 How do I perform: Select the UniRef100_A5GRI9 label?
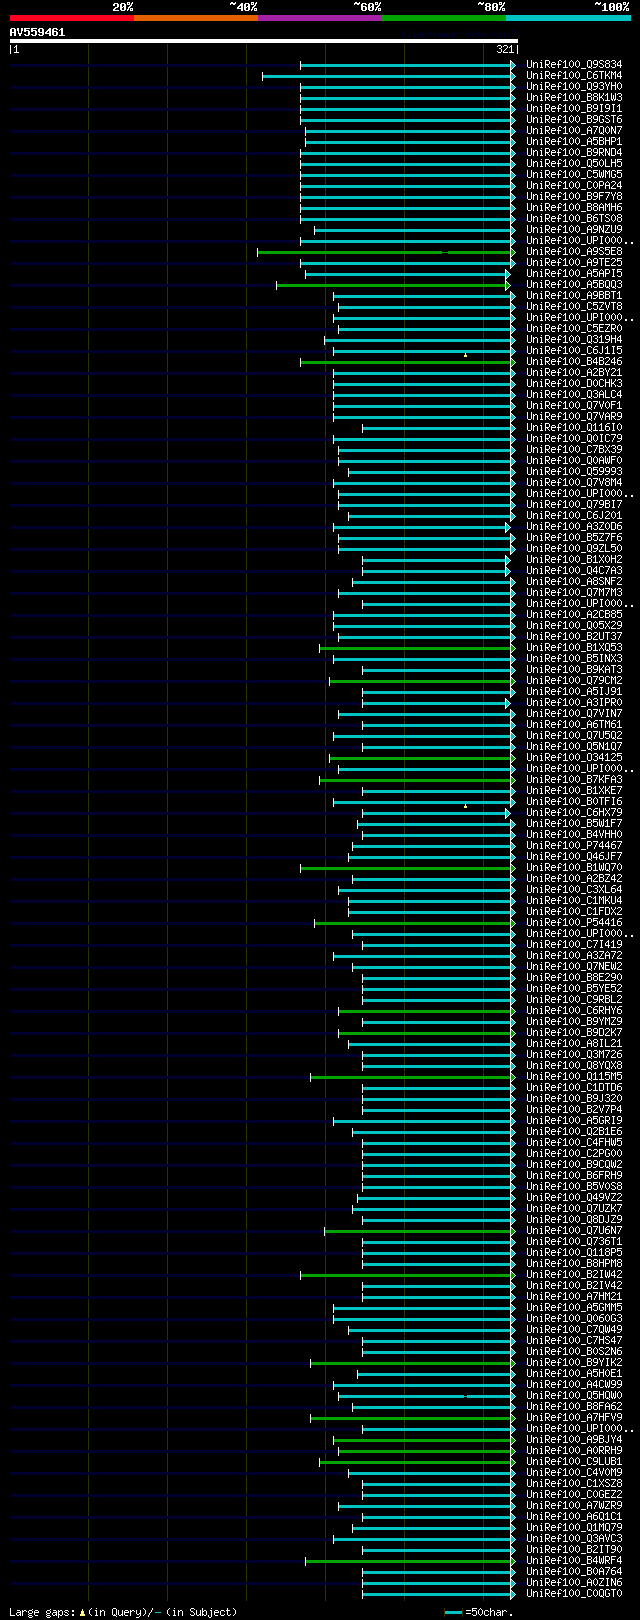[x=574, y=1121]
